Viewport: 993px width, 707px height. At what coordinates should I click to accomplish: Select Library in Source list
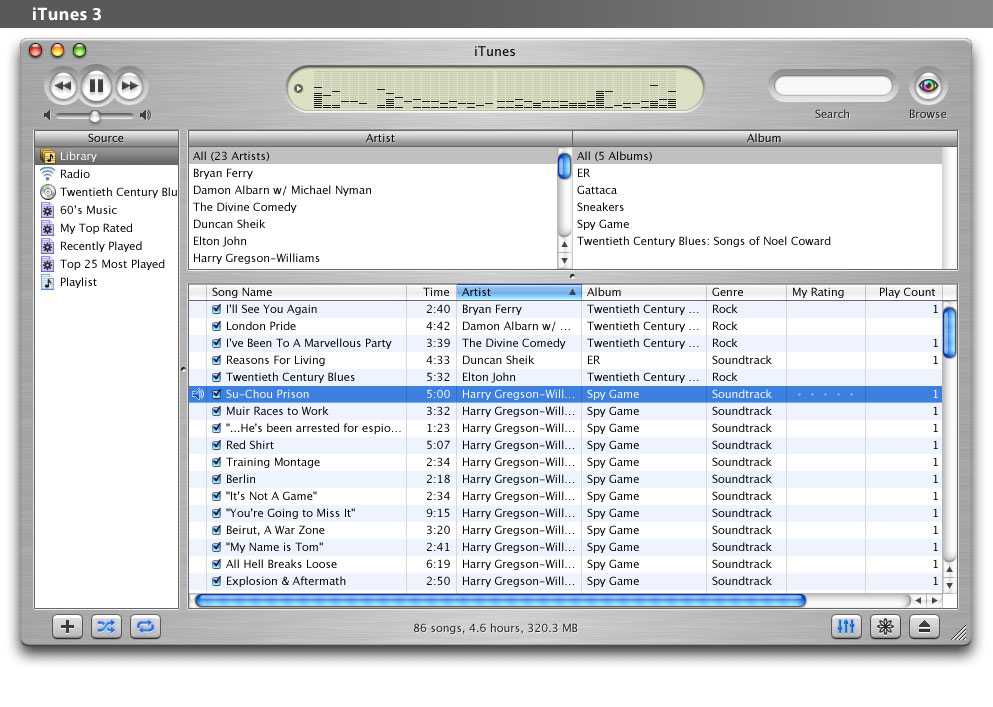(106, 156)
